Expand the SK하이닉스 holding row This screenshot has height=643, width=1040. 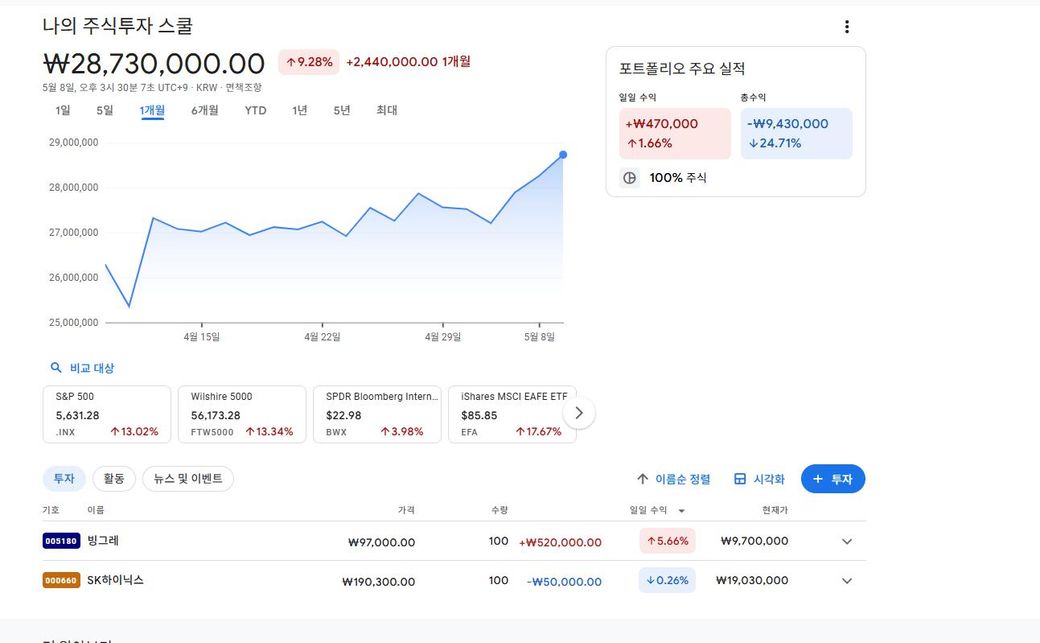pos(846,581)
